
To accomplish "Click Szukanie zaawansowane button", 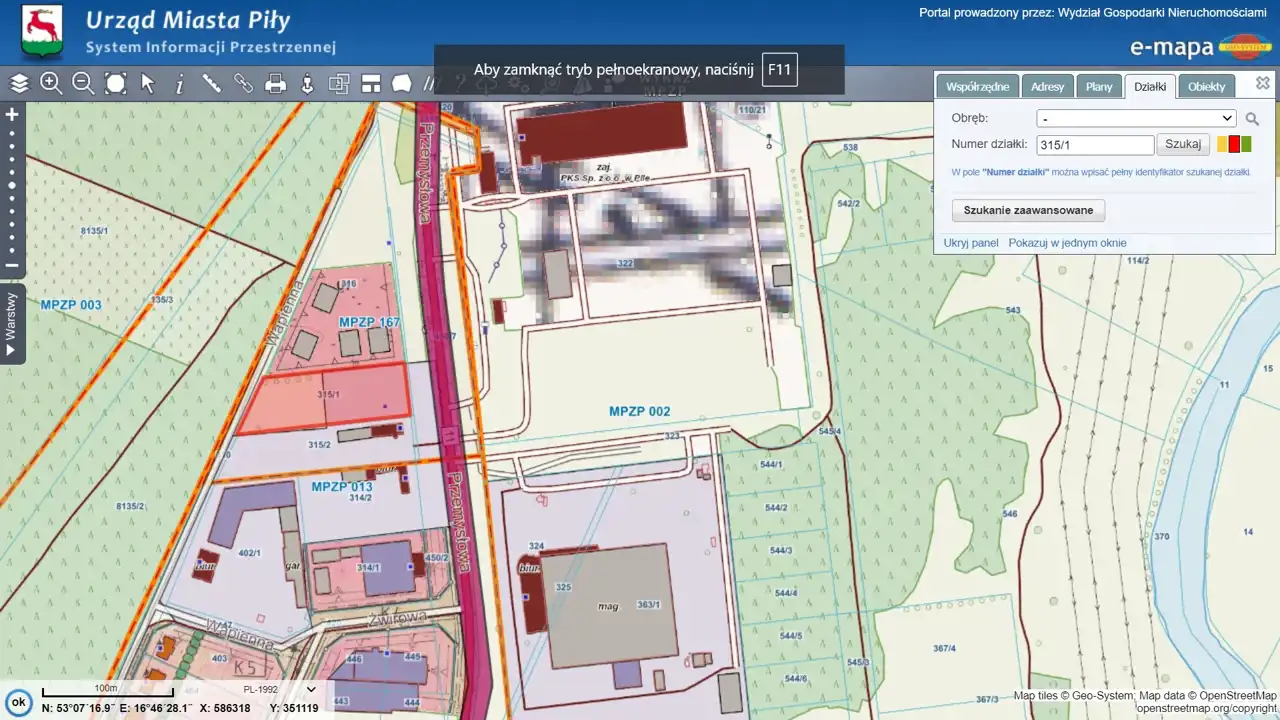I will (1028, 210).
